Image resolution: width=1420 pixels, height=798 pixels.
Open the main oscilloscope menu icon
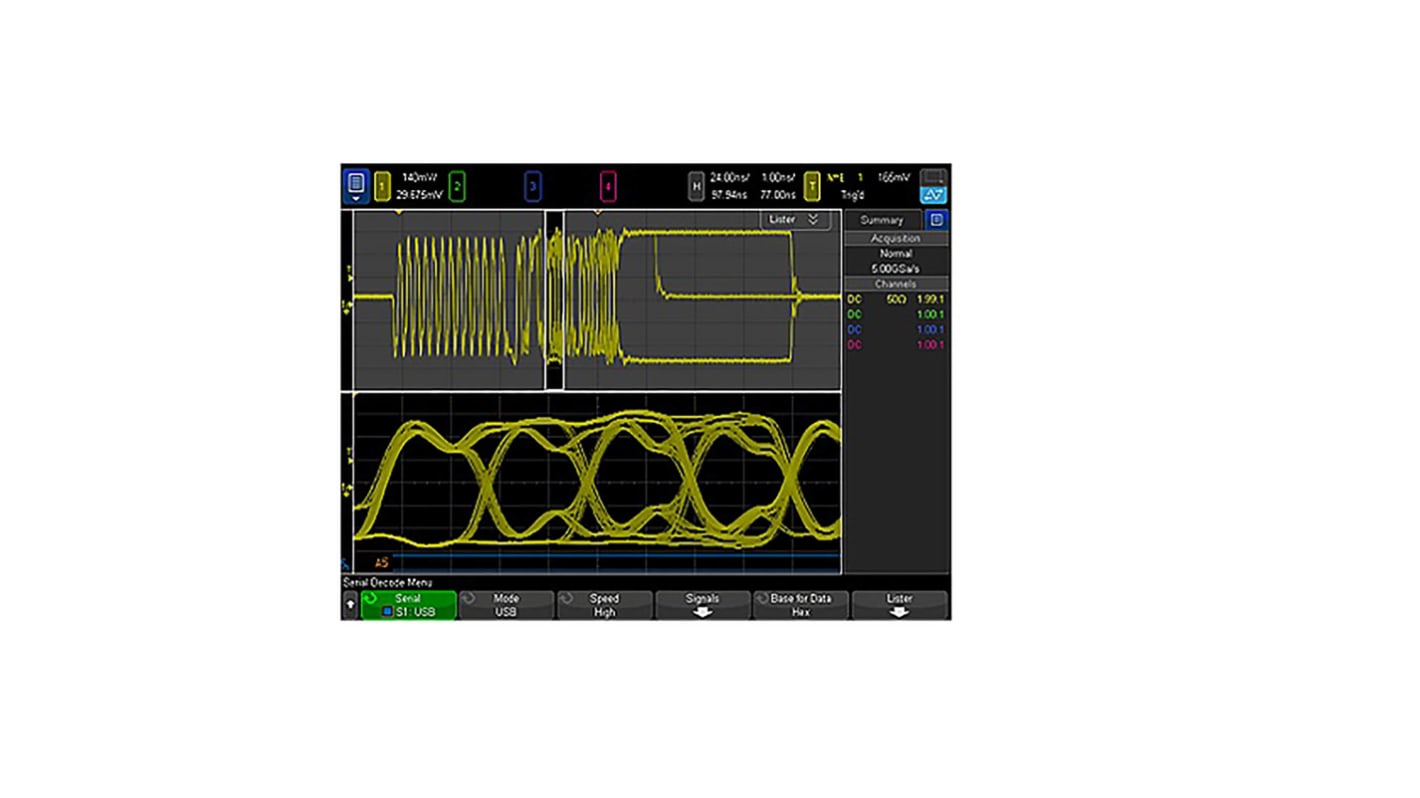click(356, 185)
